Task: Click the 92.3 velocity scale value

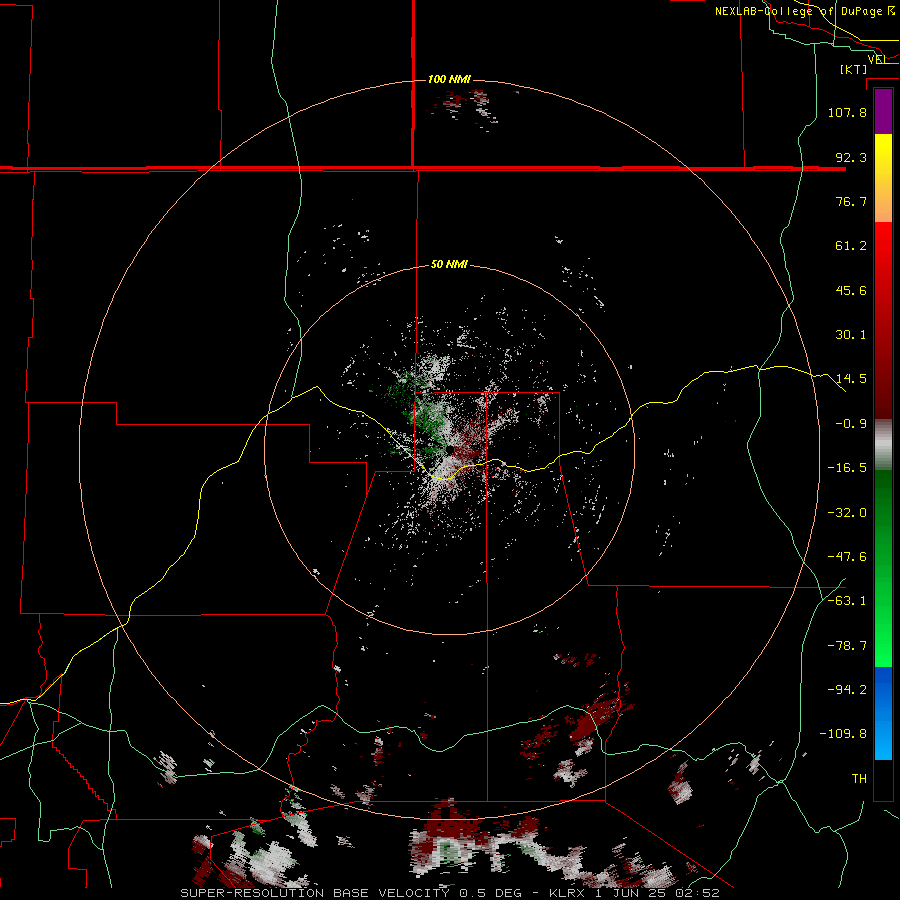Action: 851,157
